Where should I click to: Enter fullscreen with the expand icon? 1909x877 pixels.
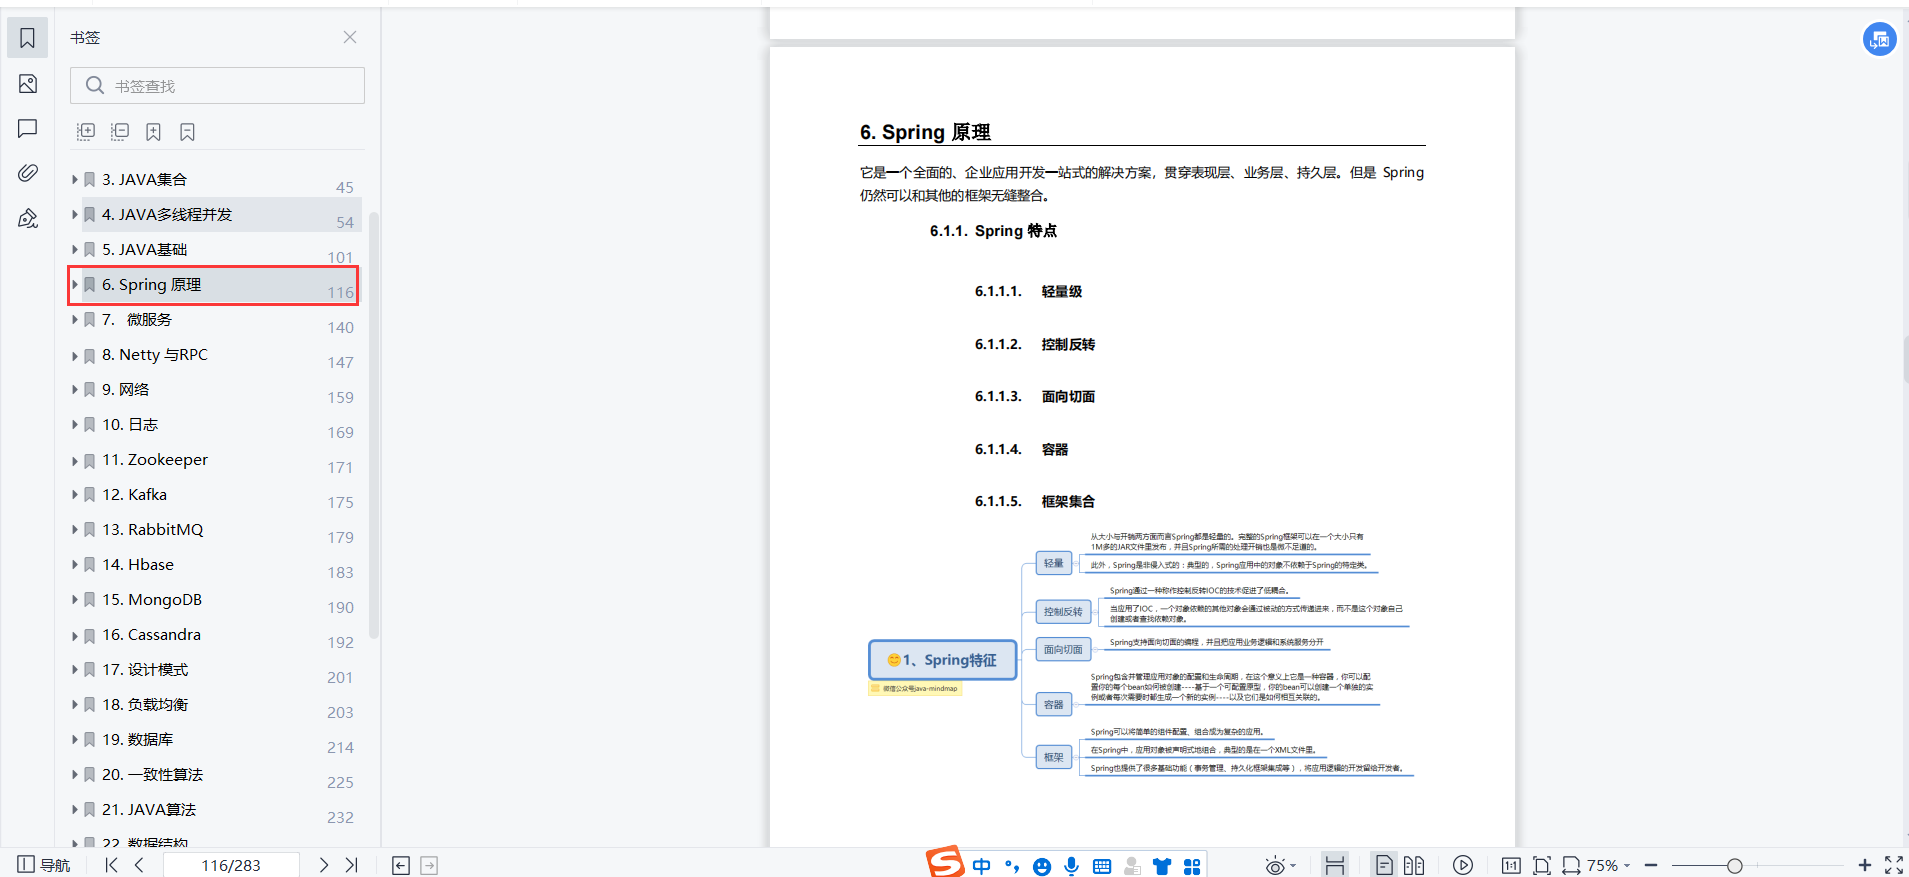[x=1894, y=866]
